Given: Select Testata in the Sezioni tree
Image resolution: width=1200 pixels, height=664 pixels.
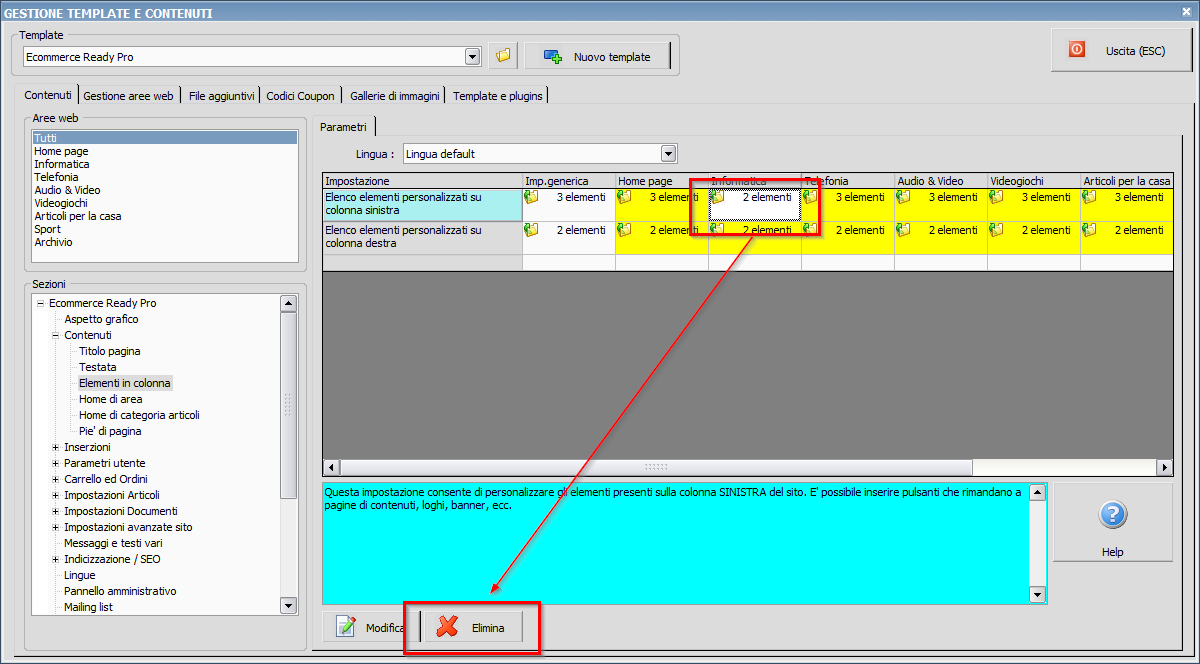Looking at the screenshot, I should 97,367.
